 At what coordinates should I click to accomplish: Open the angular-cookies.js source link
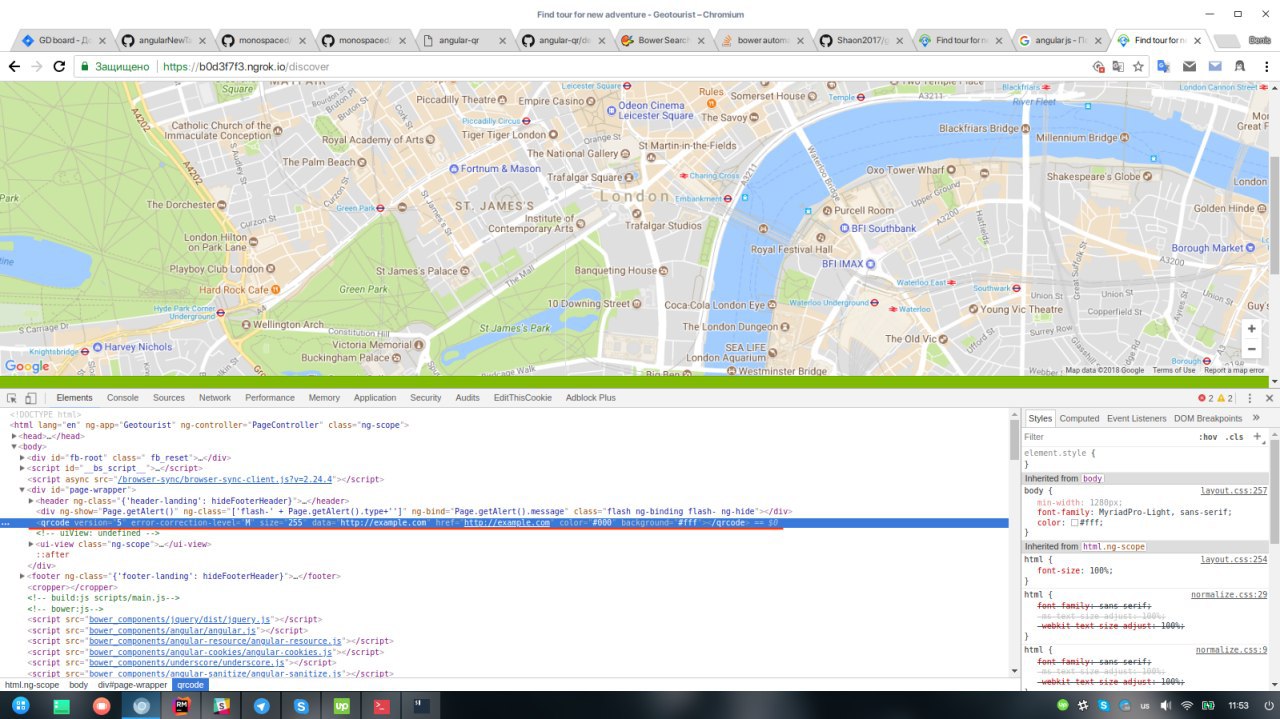[x=210, y=652]
